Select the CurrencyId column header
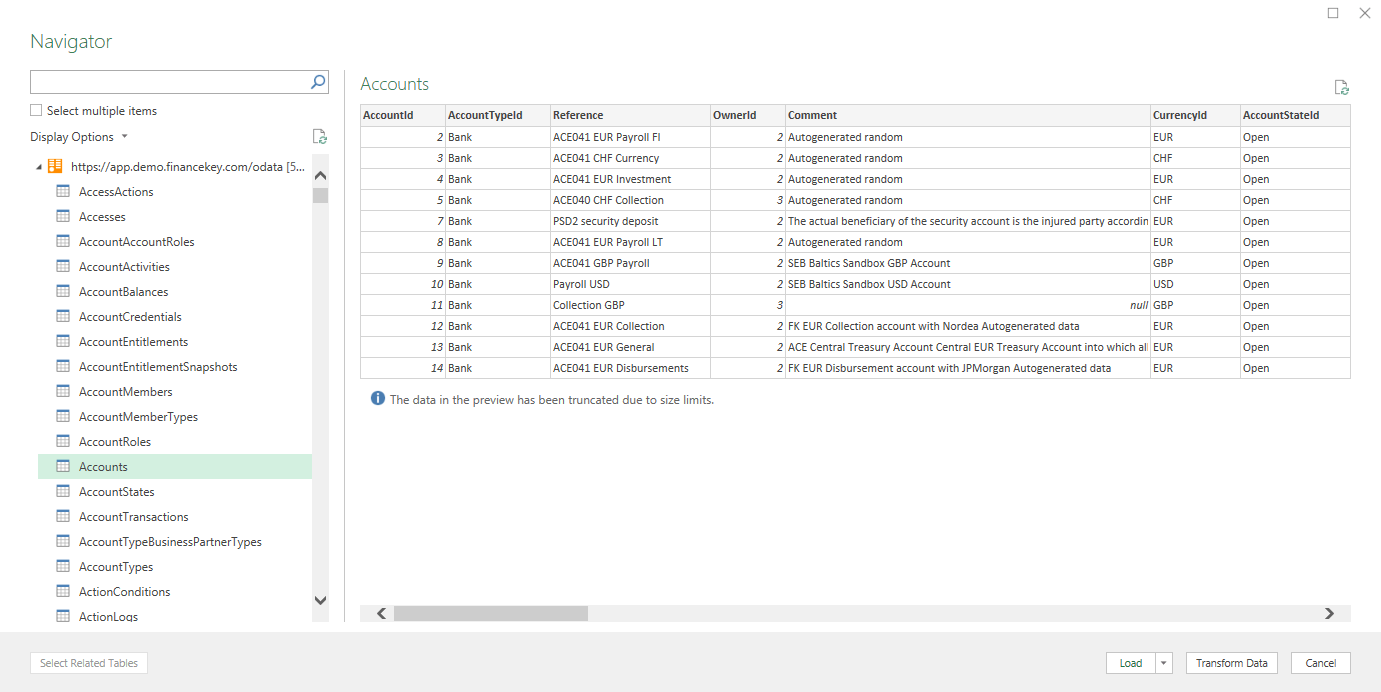This screenshot has width=1381, height=692. click(1195, 116)
